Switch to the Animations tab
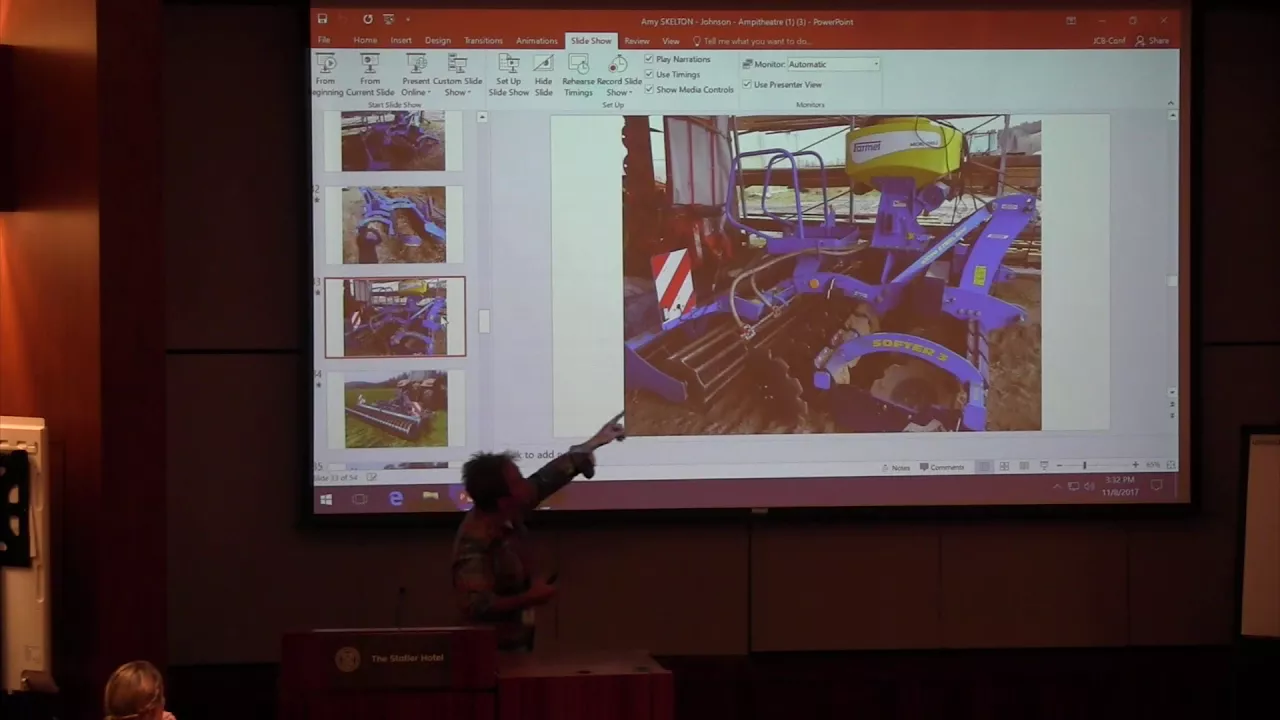The width and height of the screenshot is (1280, 720). (537, 40)
